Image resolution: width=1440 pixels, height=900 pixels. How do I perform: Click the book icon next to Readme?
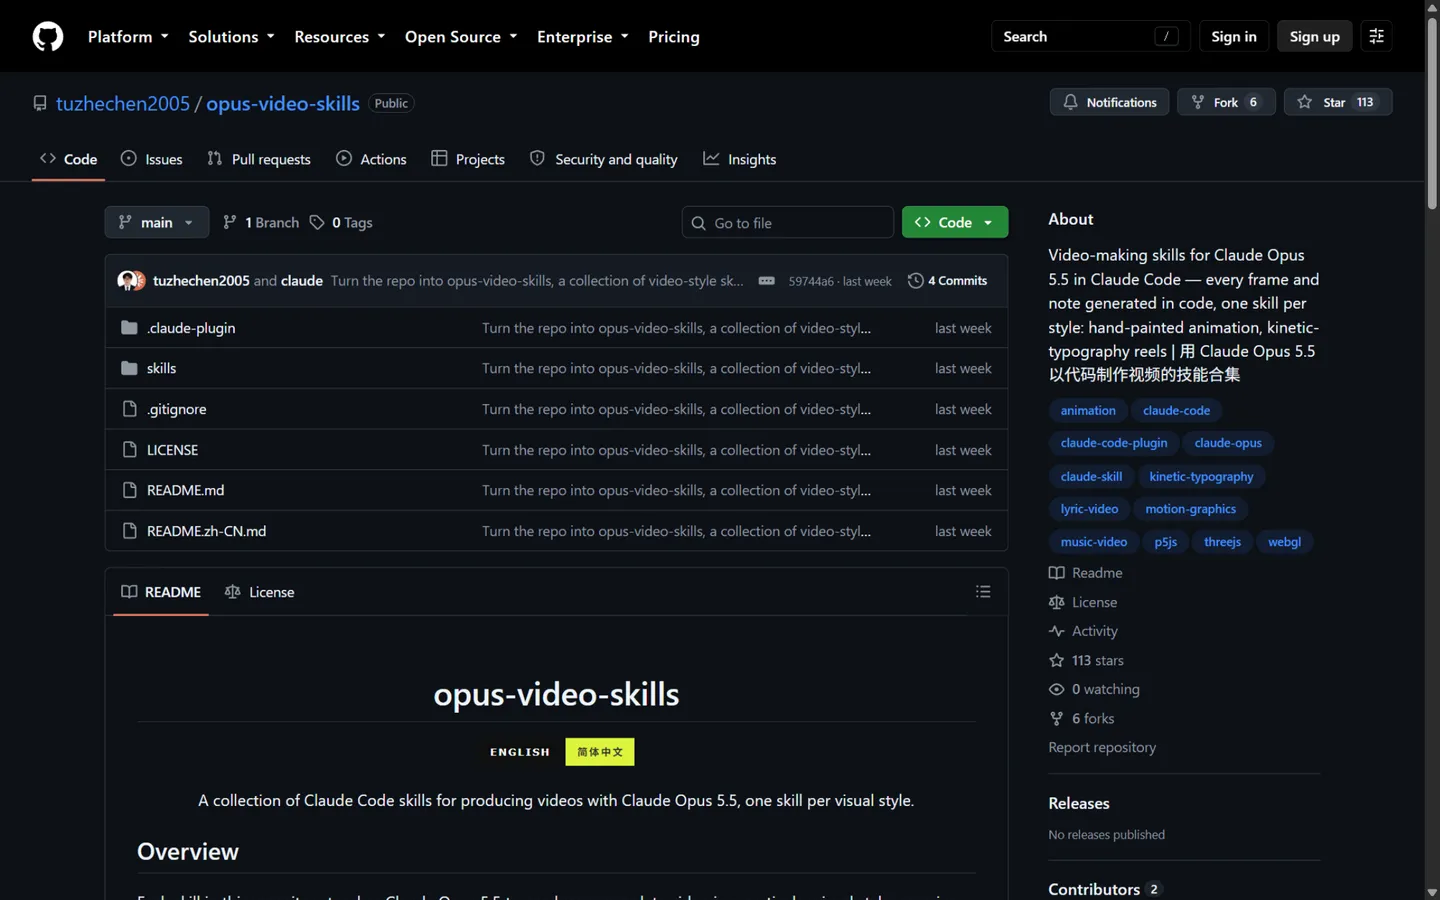click(1056, 573)
